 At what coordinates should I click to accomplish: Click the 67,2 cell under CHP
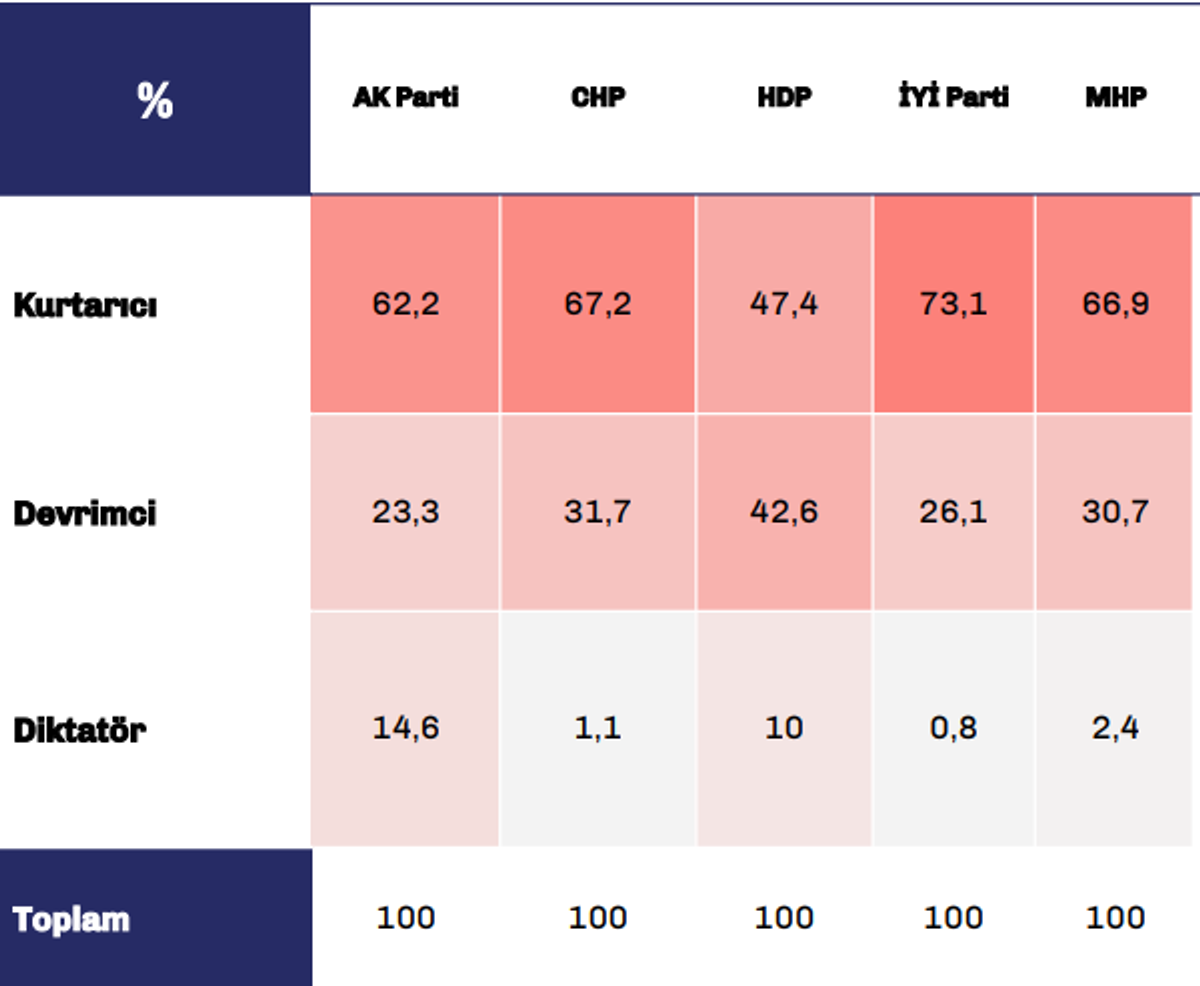click(x=598, y=304)
